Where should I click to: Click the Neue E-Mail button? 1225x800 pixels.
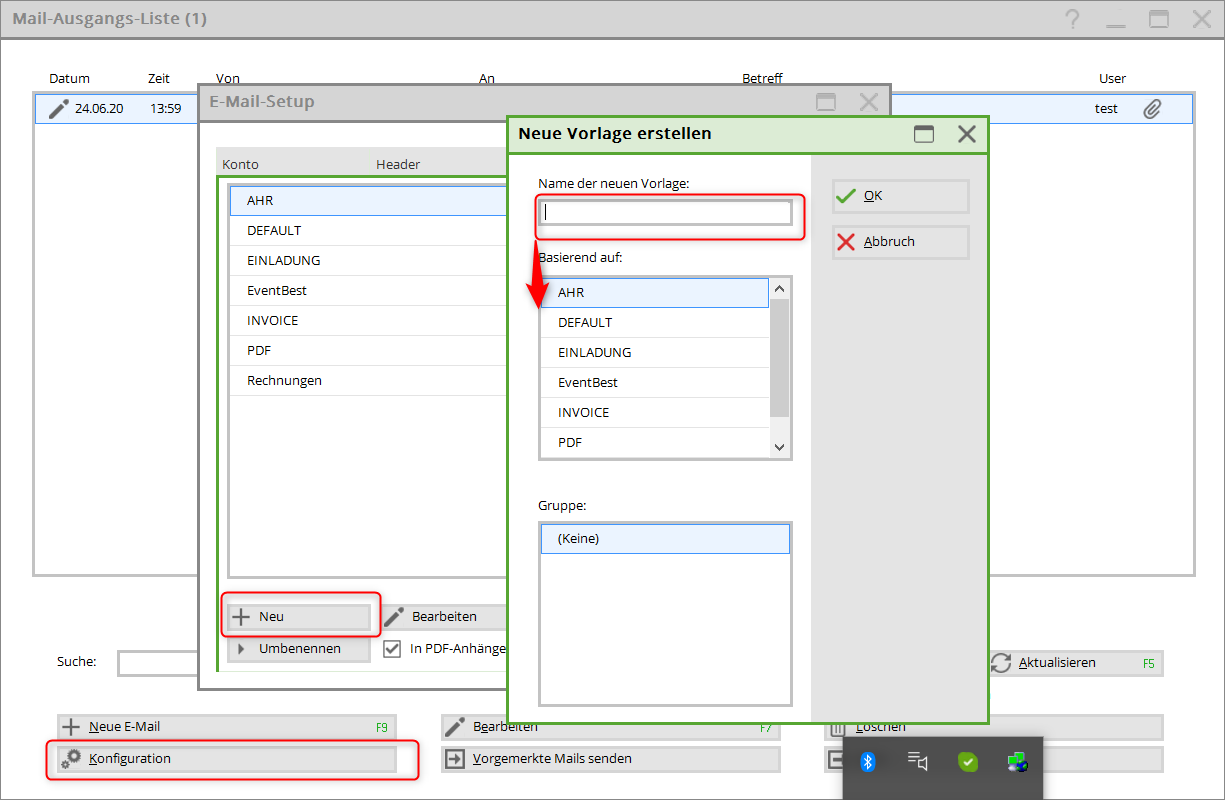(x=226, y=727)
